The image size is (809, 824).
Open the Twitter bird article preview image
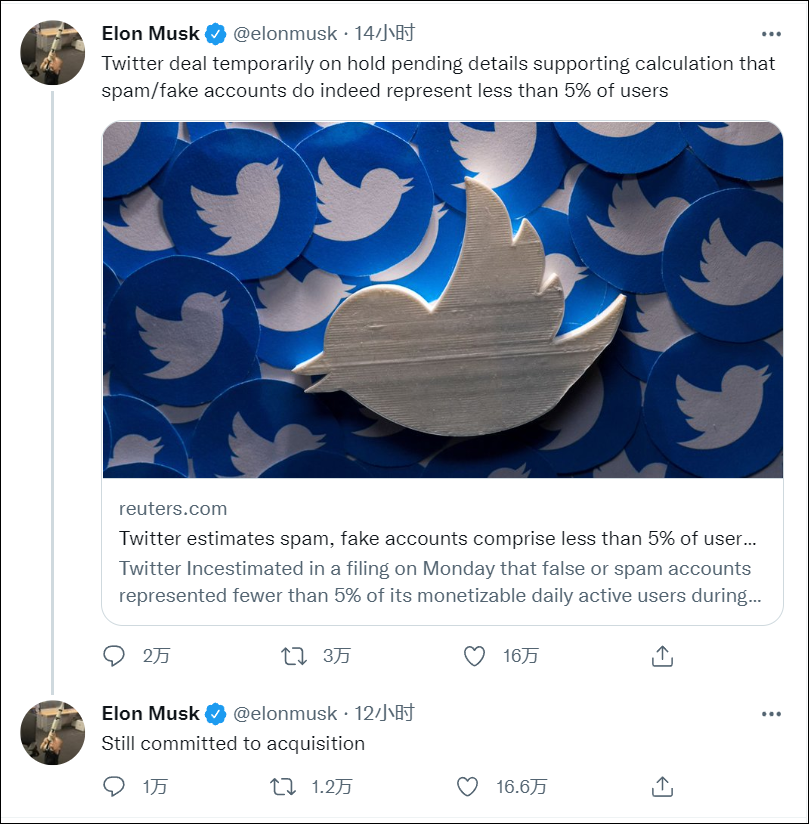(x=442, y=300)
